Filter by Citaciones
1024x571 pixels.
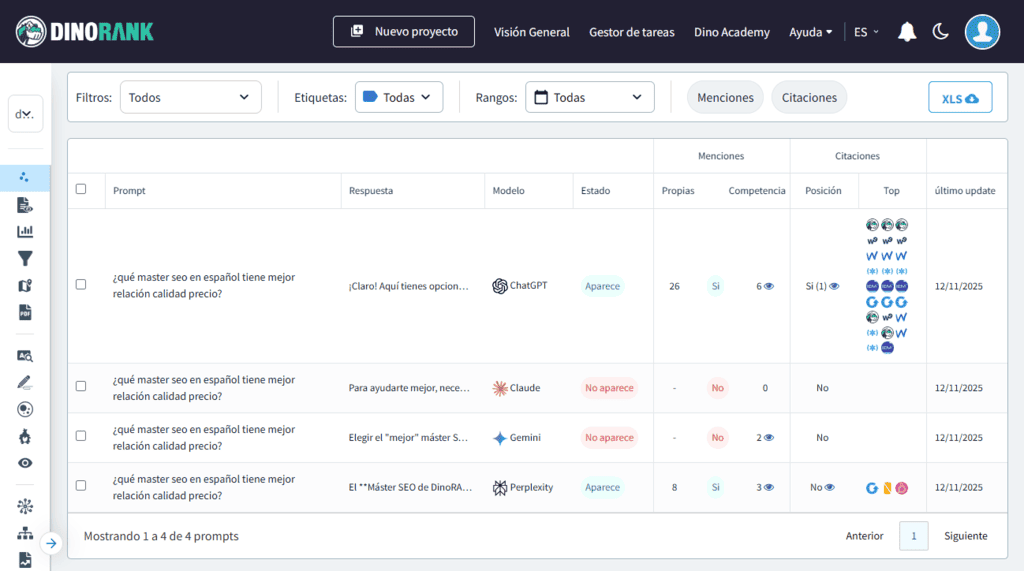tap(809, 97)
